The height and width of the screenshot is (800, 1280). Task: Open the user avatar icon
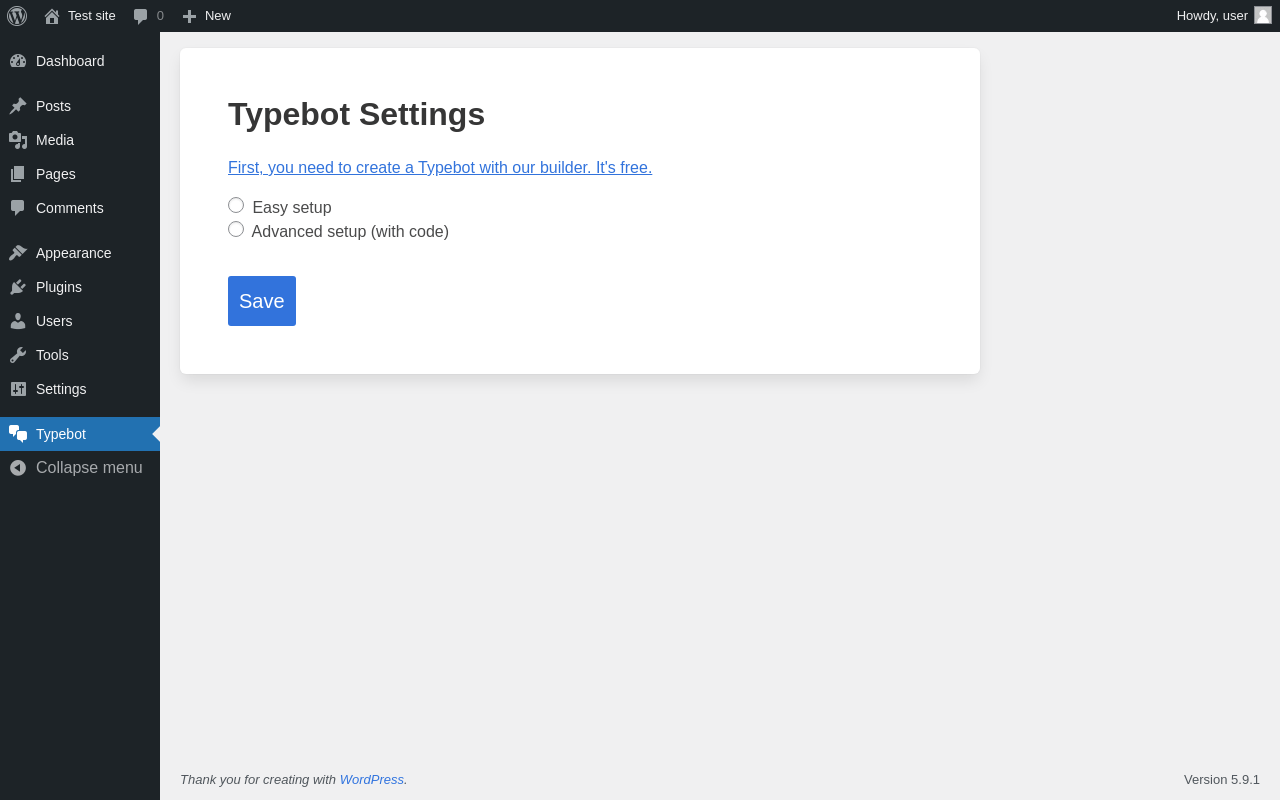1263,15
